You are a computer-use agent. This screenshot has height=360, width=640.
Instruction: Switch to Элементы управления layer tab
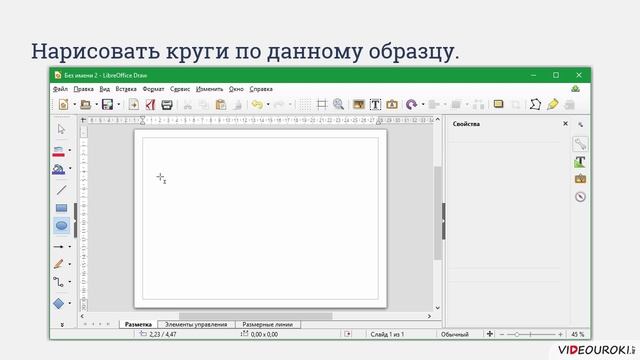pos(196,324)
